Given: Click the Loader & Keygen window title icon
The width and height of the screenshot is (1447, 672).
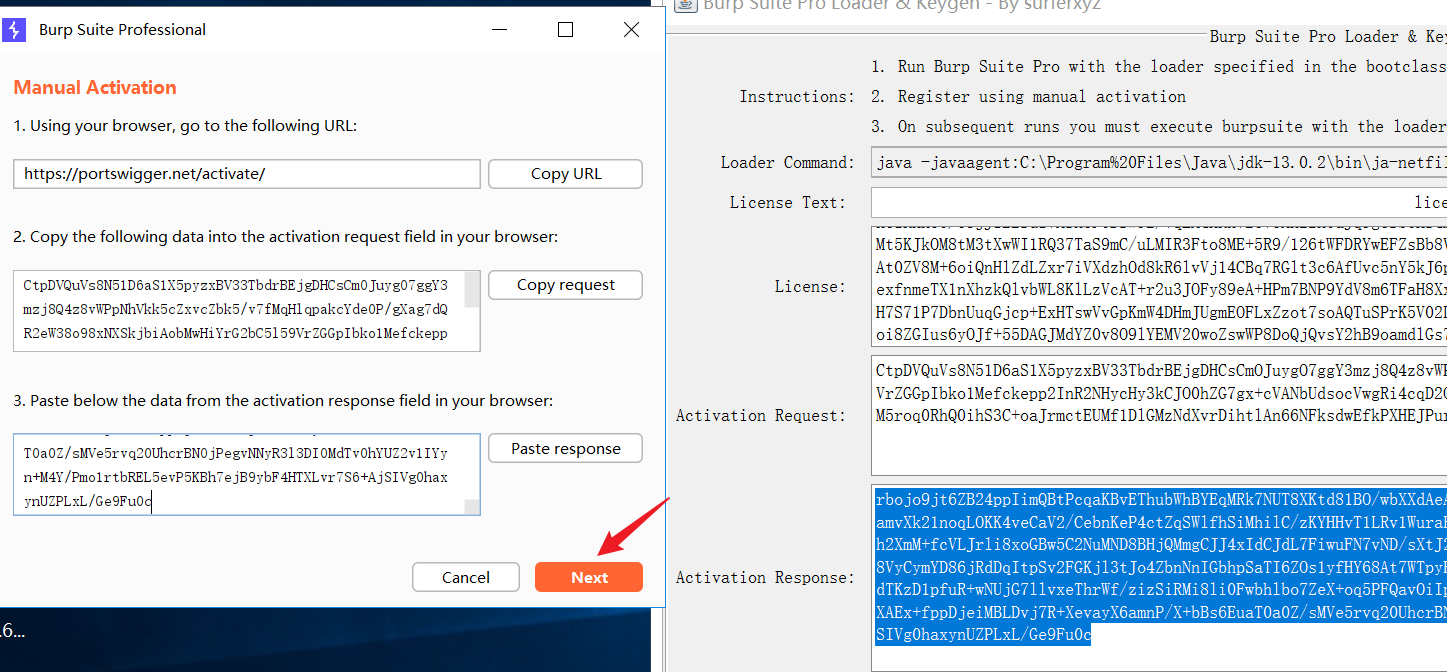Looking at the screenshot, I should click(686, 5).
